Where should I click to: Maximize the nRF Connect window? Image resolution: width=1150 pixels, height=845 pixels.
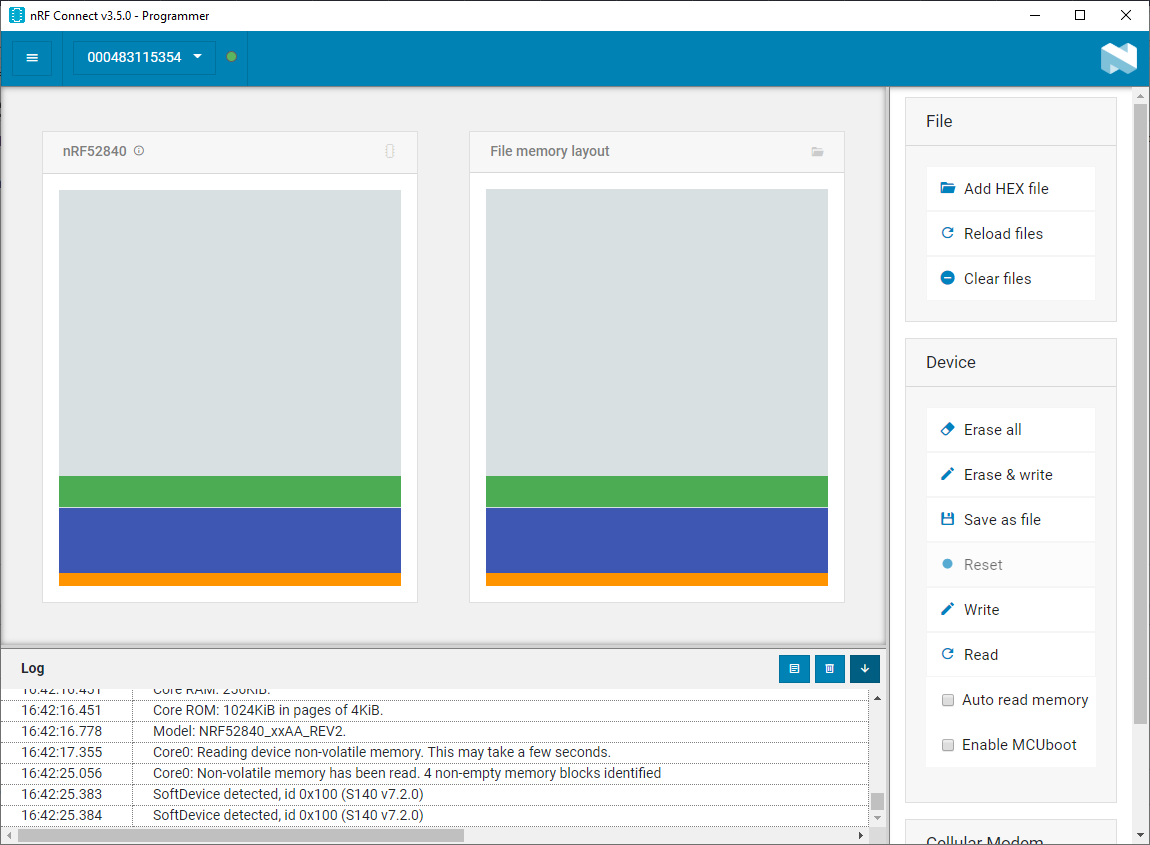(x=1080, y=15)
